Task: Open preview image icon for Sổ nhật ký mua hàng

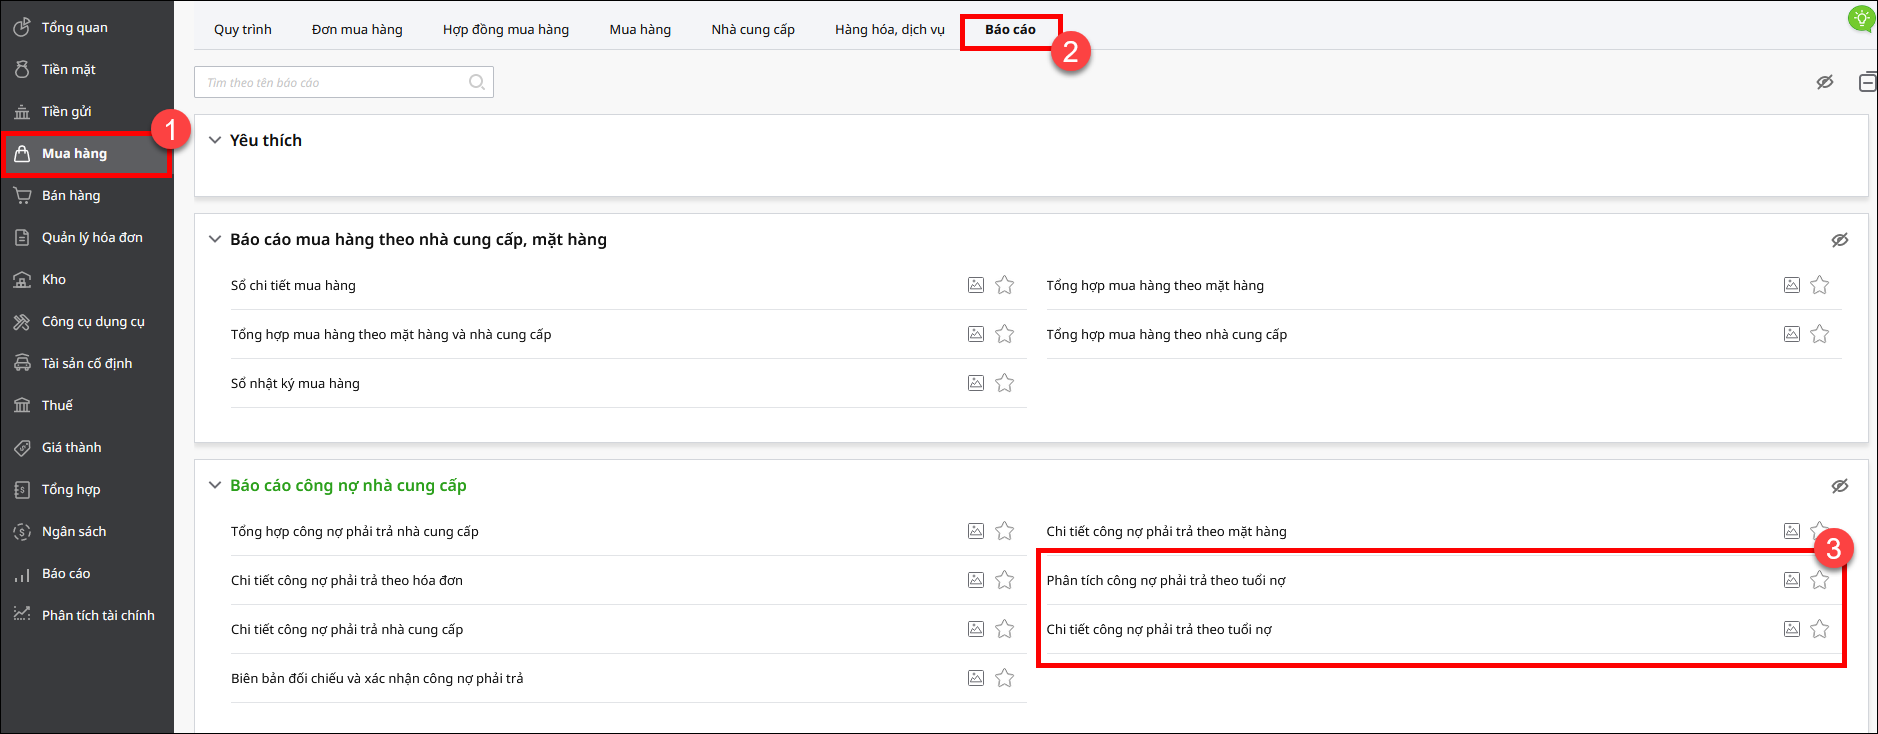Action: point(976,383)
